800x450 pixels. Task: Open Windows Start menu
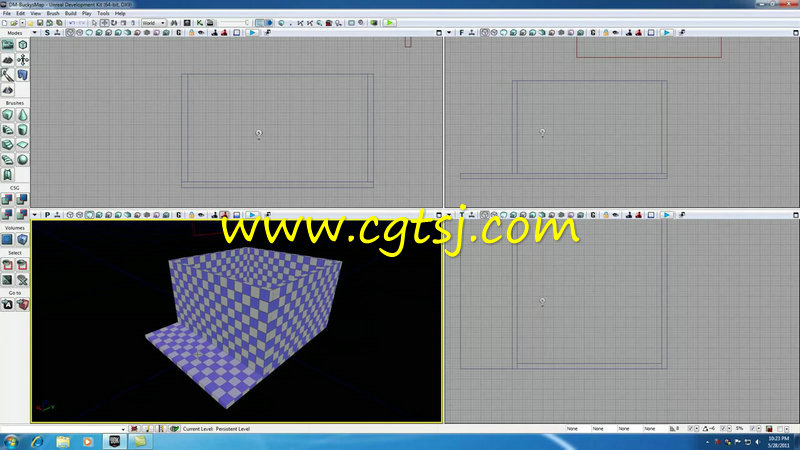tap(11, 441)
